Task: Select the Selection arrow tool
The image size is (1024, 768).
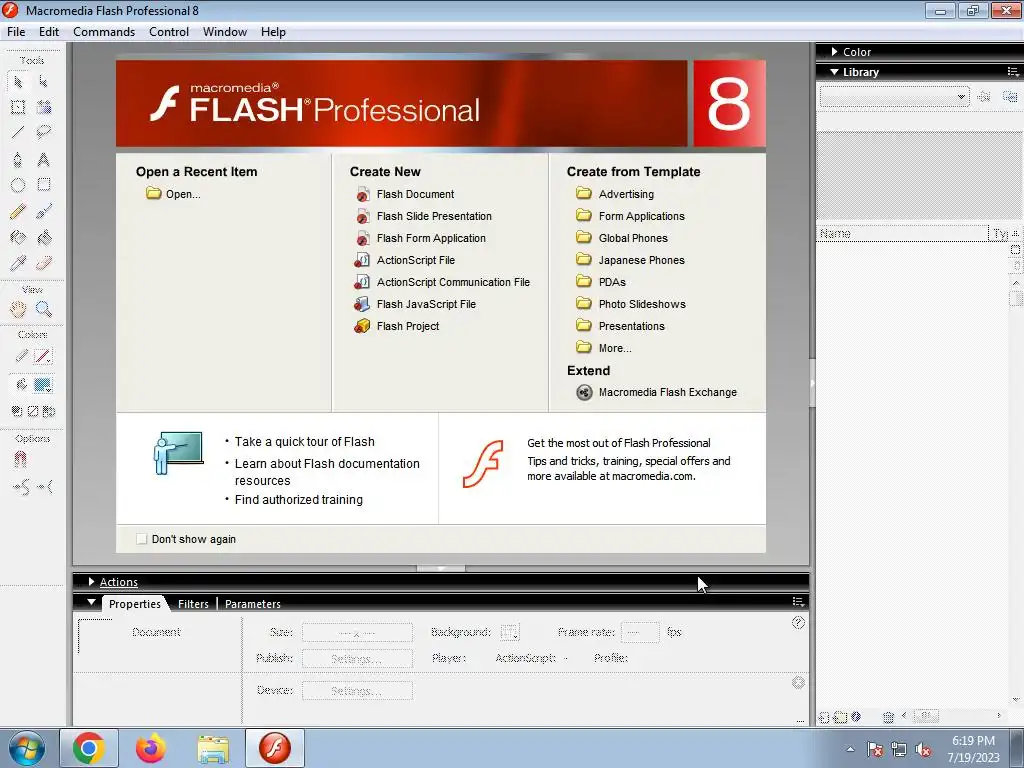Action: (x=18, y=82)
